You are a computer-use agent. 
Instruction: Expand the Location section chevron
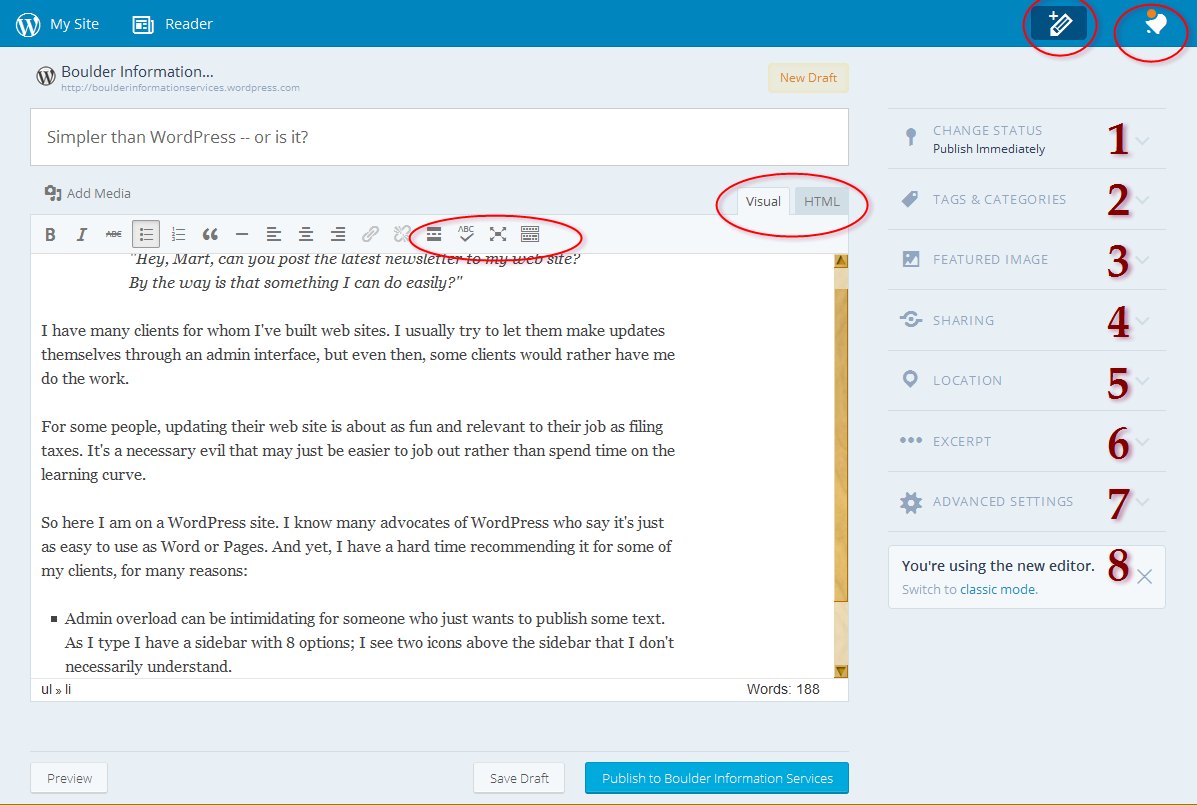(1143, 381)
